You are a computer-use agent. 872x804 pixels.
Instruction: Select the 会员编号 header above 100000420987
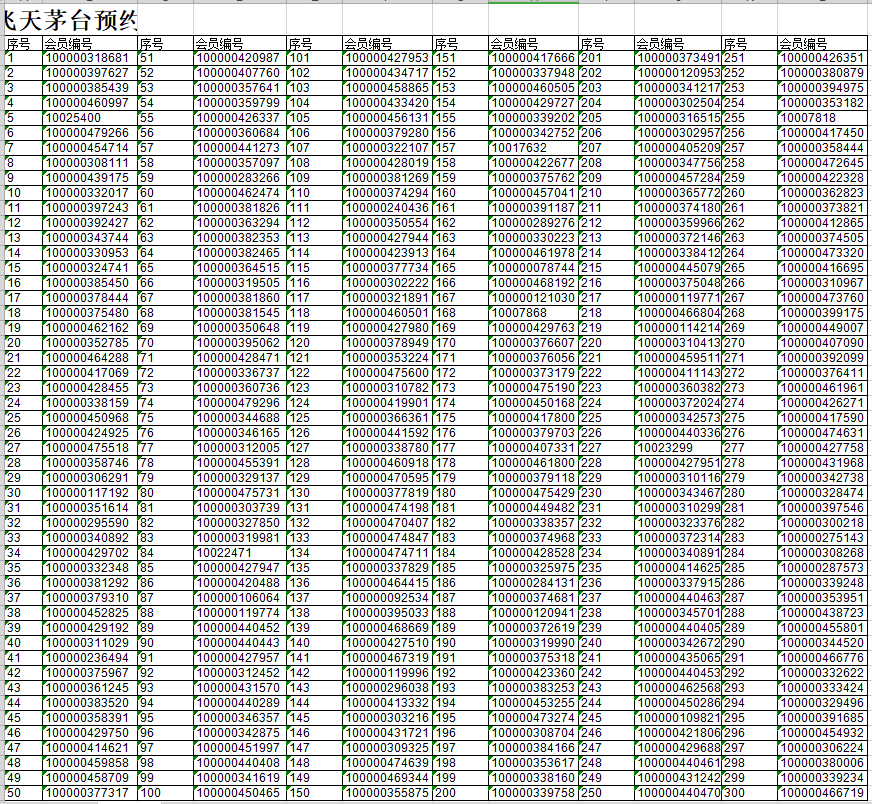(240, 44)
